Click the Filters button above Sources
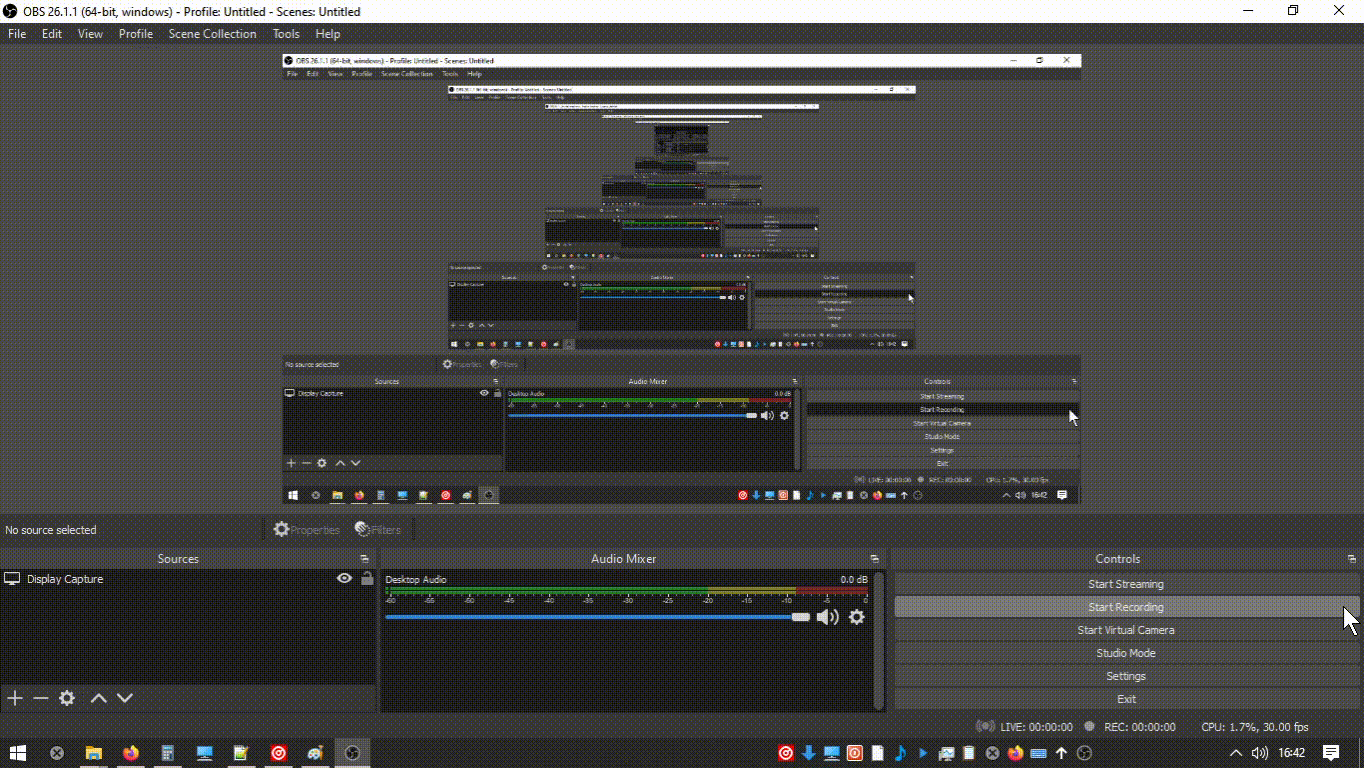This screenshot has width=1364, height=768. 378,530
